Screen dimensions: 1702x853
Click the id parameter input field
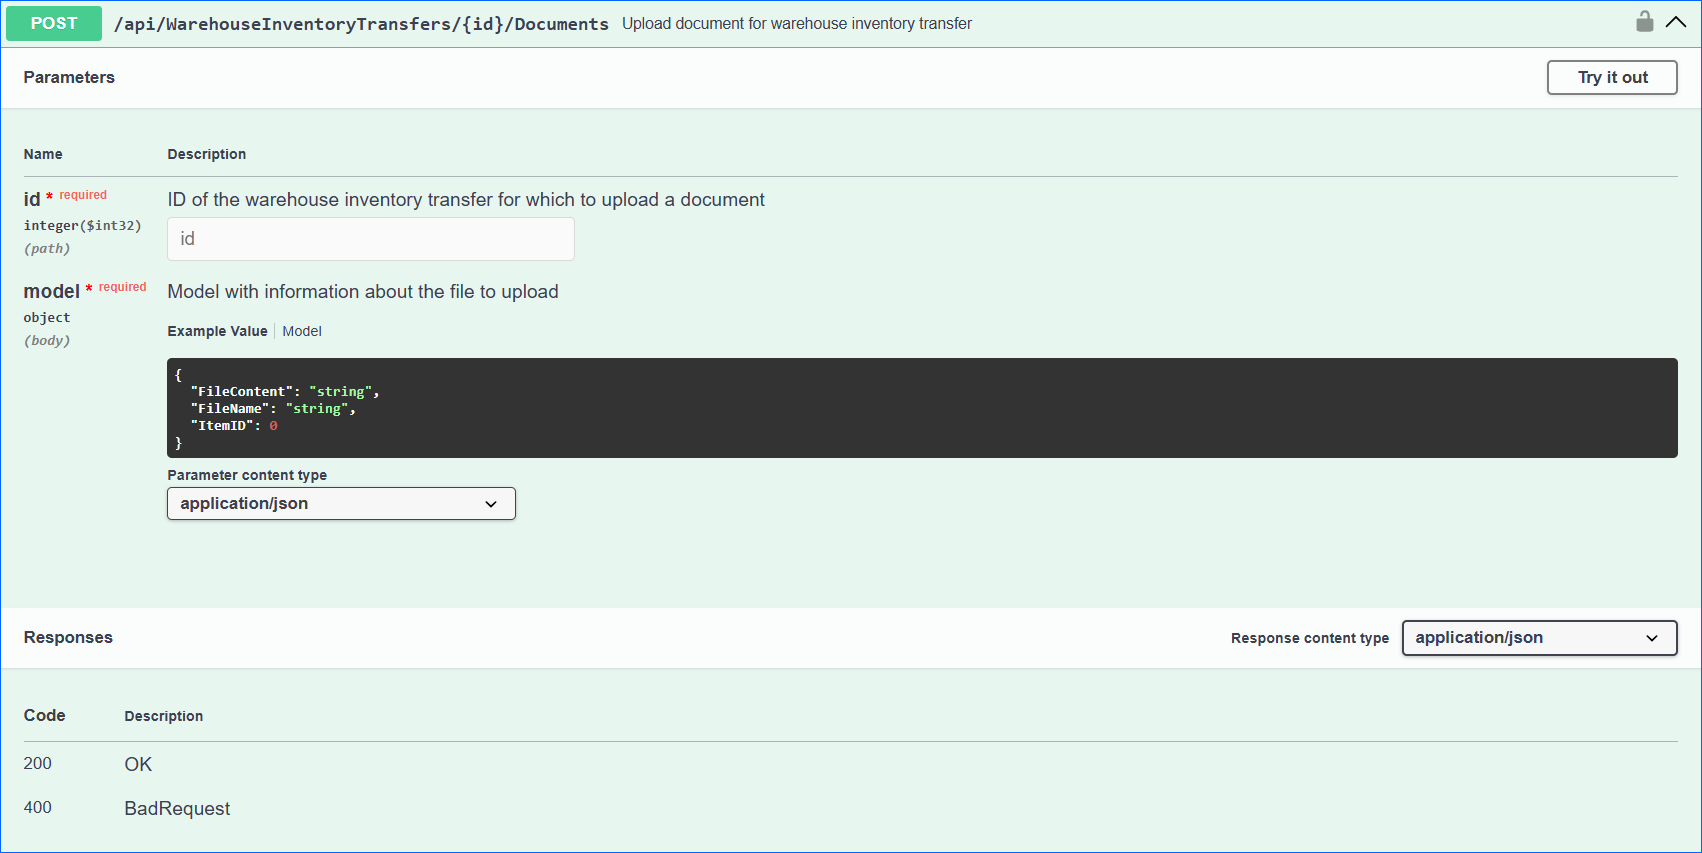(x=370, y=239)
